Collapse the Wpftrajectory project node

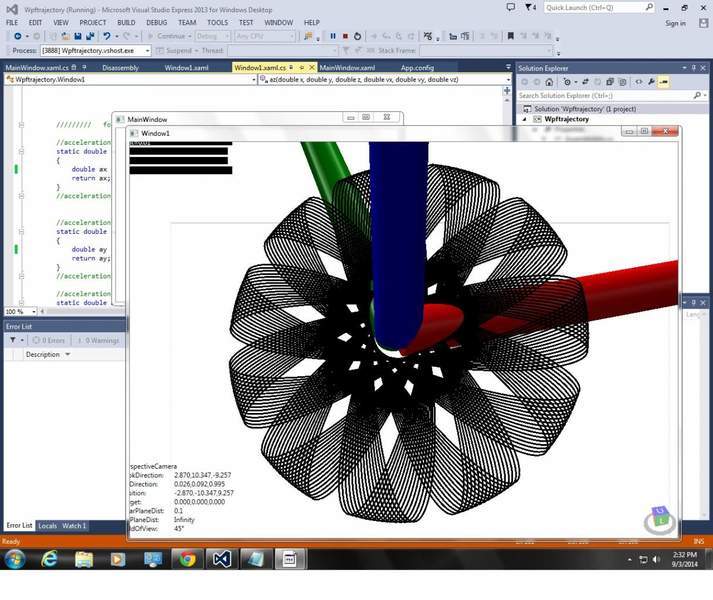[x=524, y=119]
